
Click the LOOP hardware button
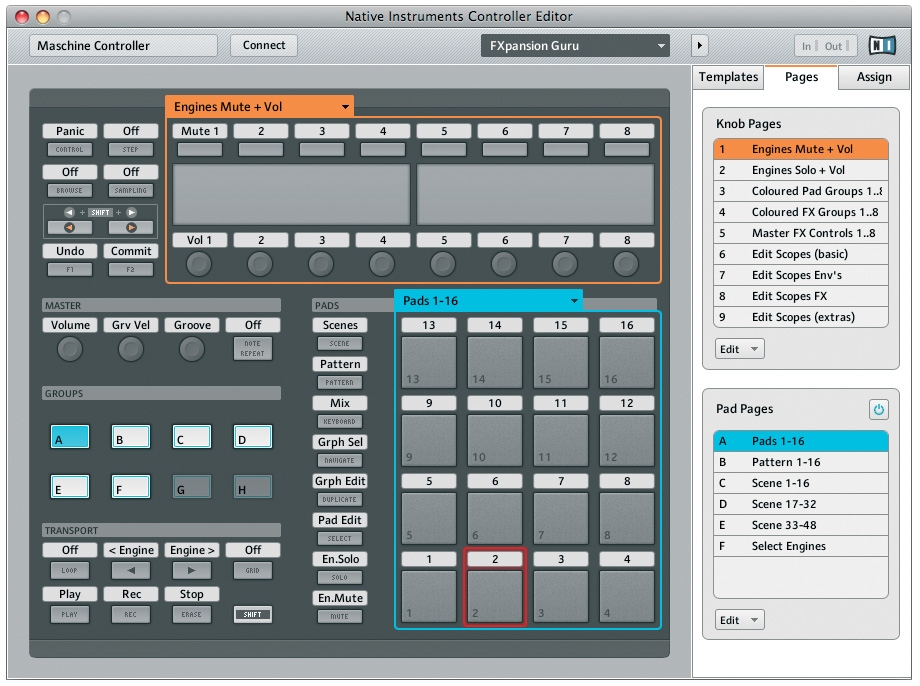coord(69,570)
